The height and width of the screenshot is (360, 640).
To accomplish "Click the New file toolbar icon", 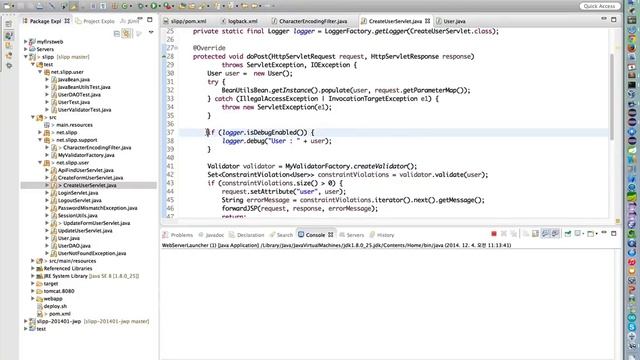I will click(x=7, y=6).
